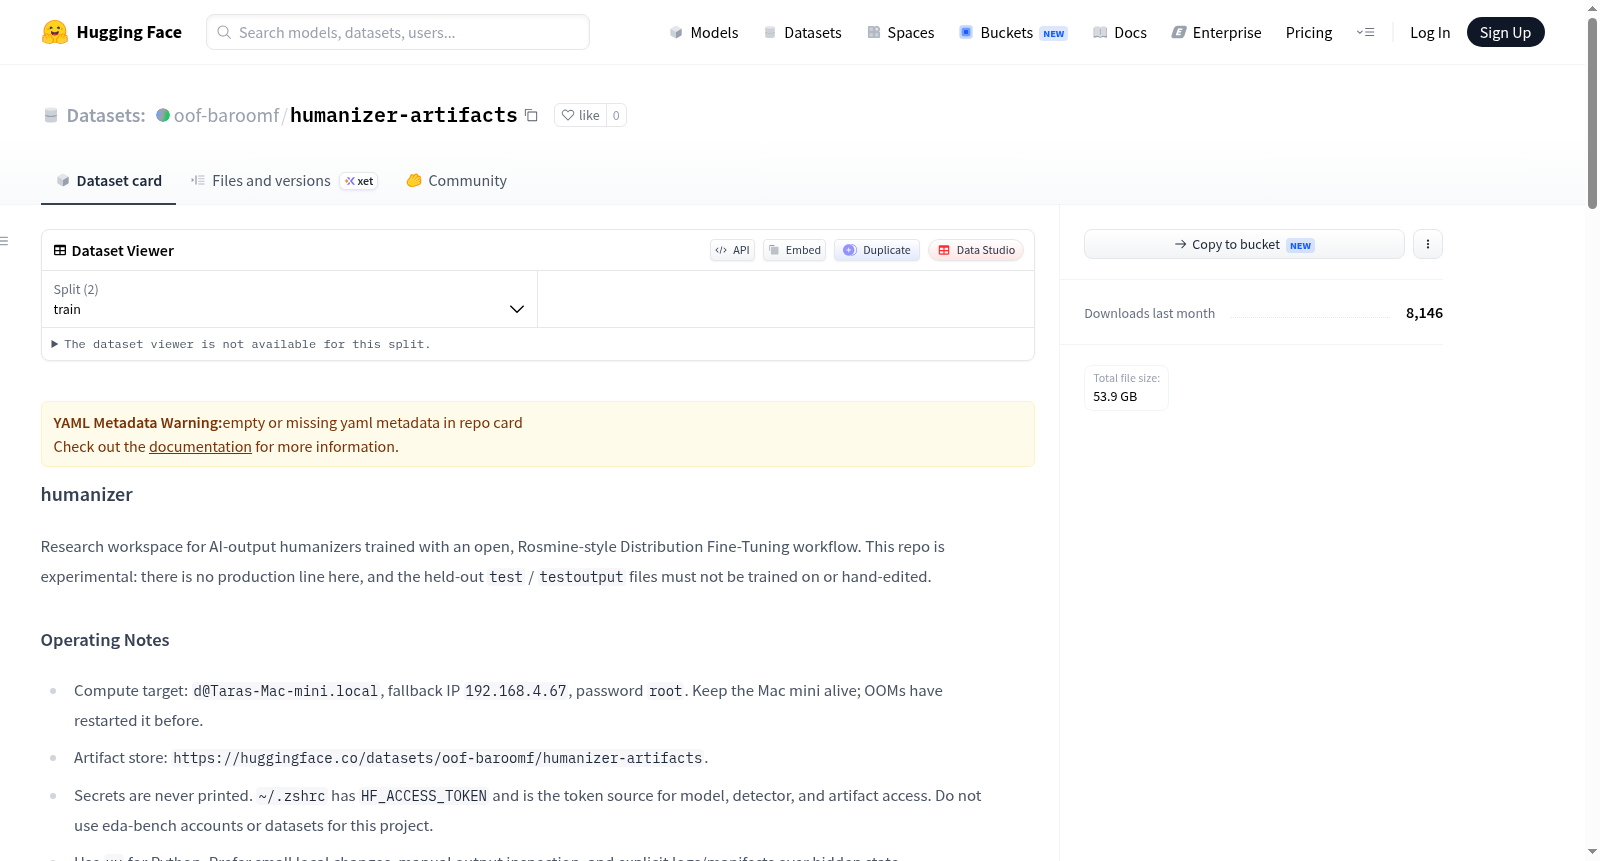
Task: Click the Dataset Viewer heading
Action: pyautogui.click(x=122, y=251)
